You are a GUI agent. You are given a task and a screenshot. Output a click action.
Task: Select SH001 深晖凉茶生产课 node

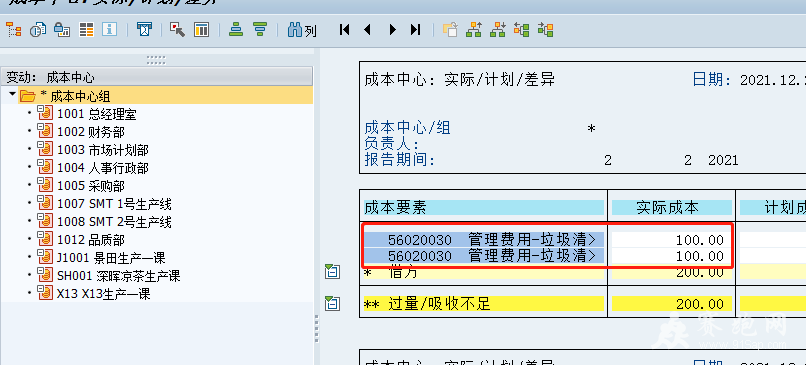(119, 276)
